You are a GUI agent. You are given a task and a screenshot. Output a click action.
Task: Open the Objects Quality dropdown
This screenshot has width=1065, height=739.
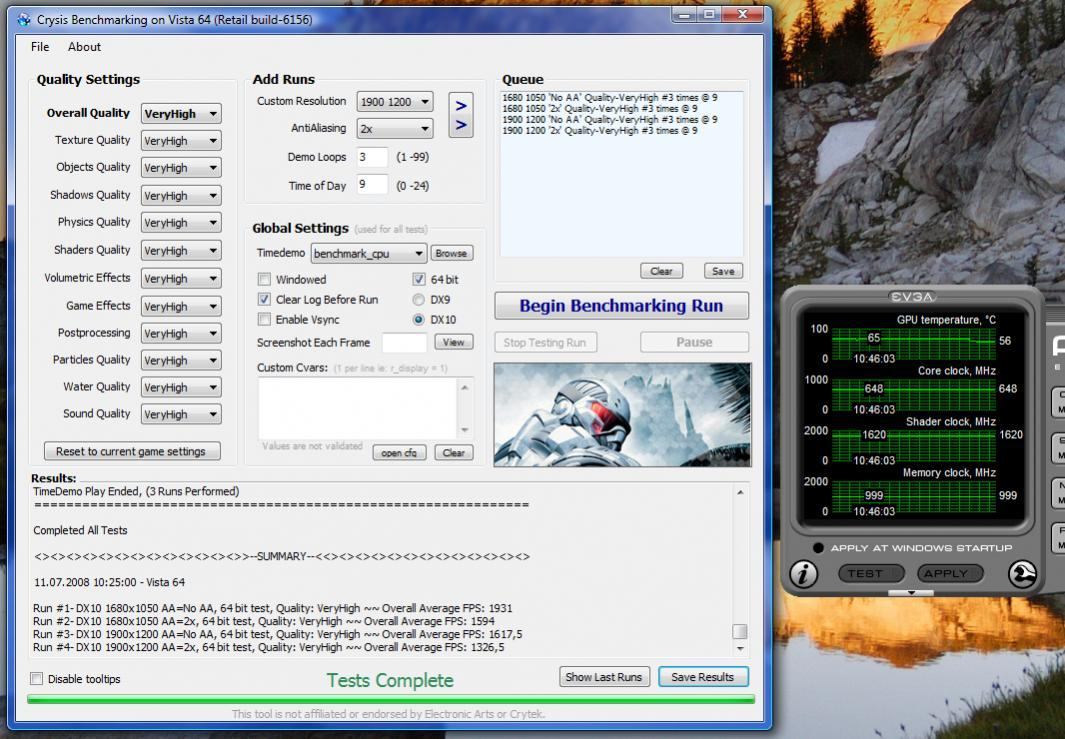coord(181,168)
